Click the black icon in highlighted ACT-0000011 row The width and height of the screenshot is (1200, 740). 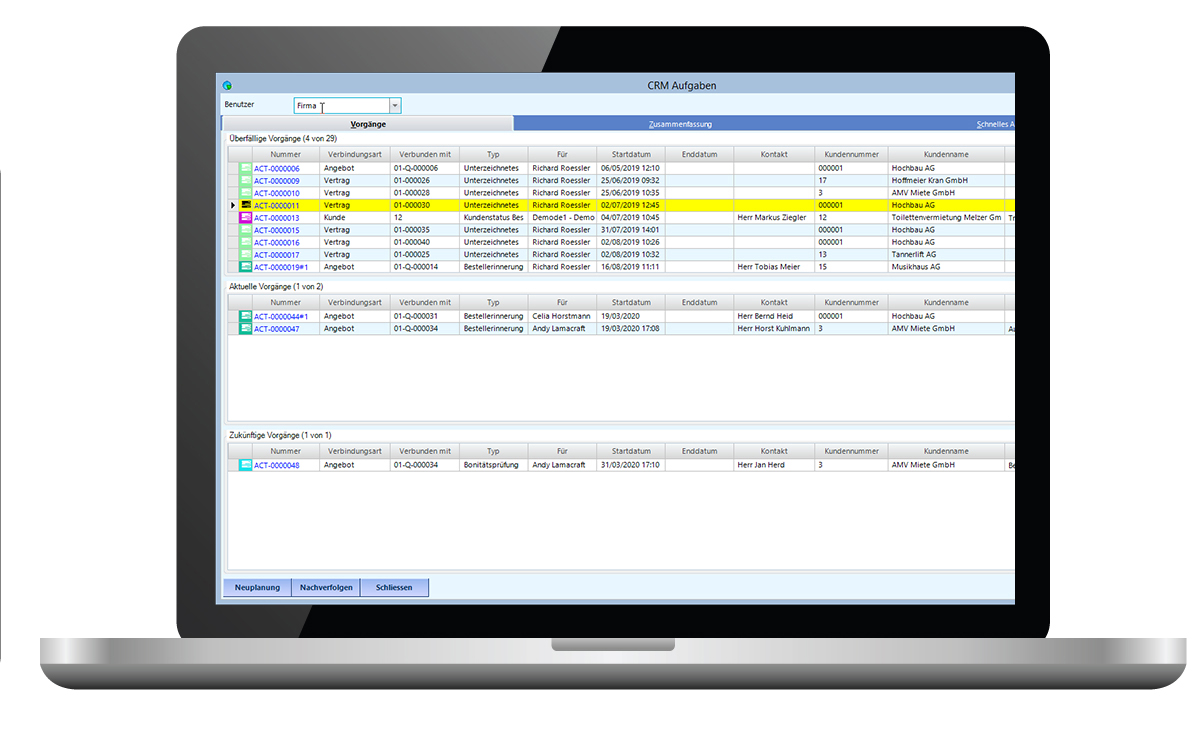coord(246,206)
